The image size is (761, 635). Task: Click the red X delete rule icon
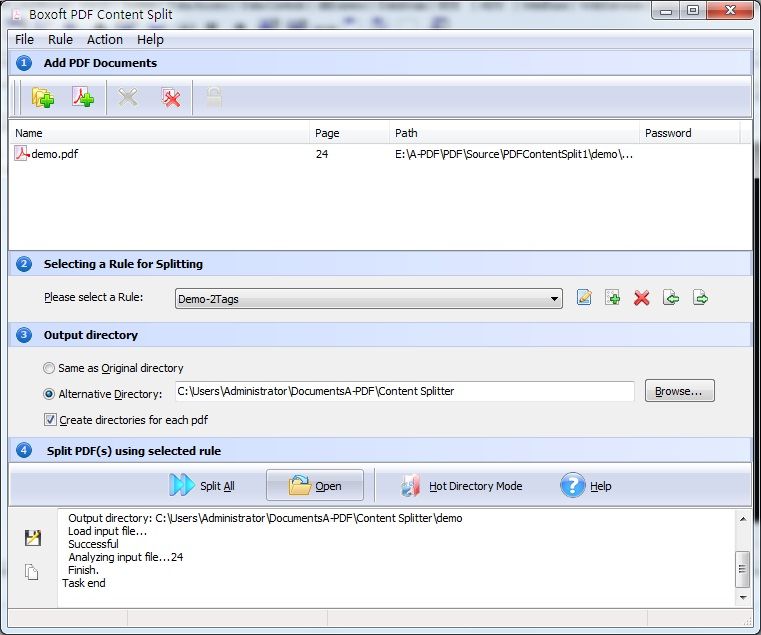(642, 298)
